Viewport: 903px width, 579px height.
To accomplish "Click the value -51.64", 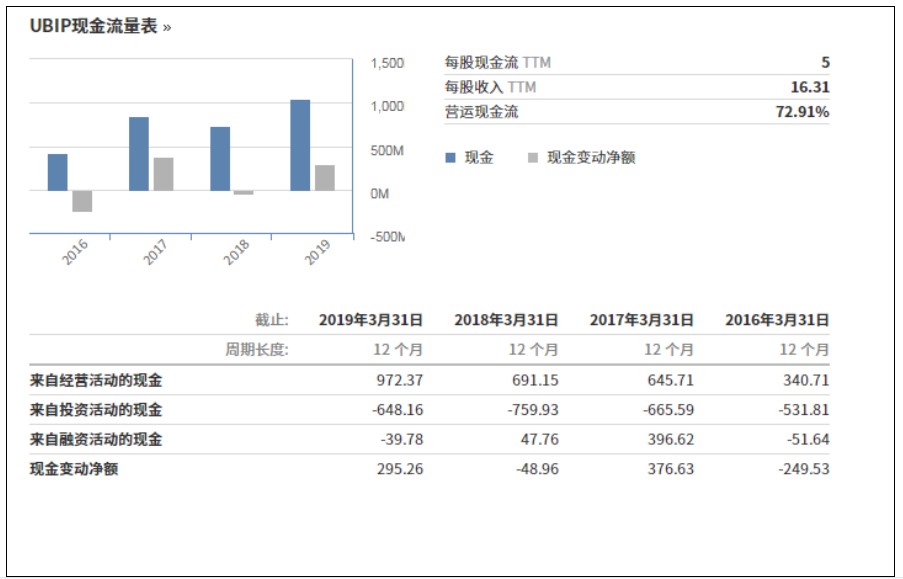I will [x=808, y=440].
